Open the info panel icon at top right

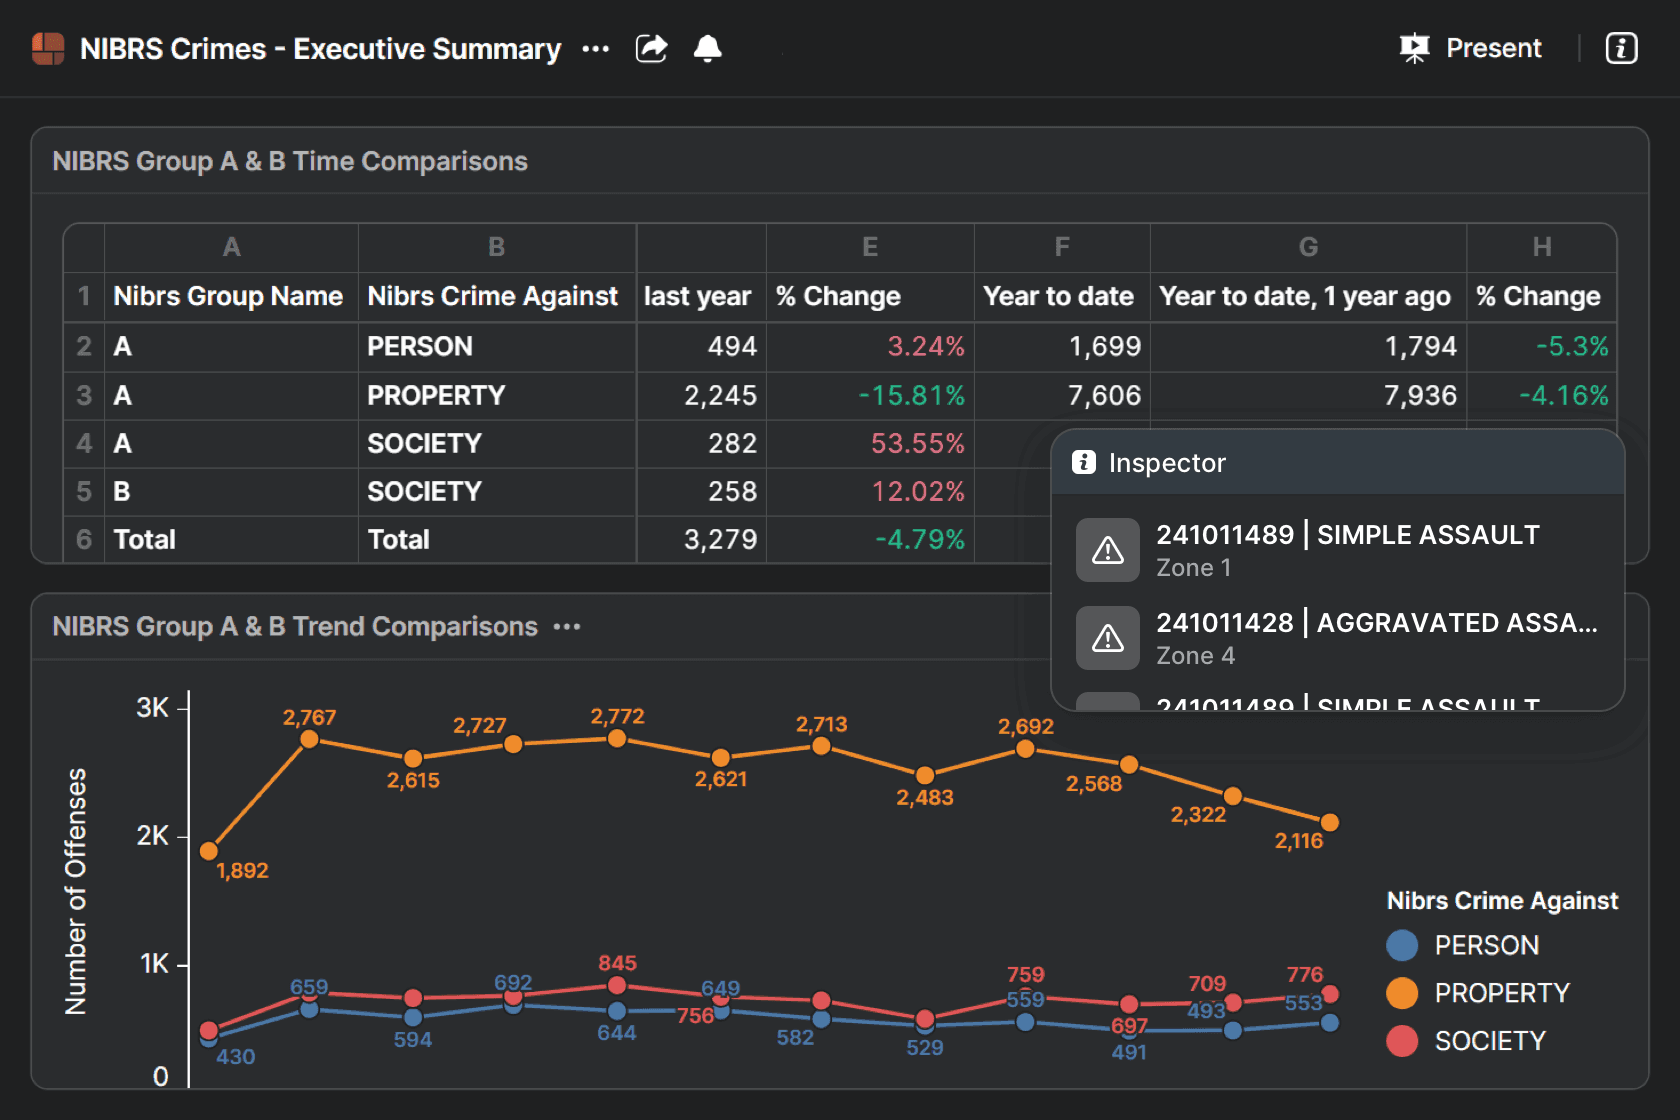[1621, 48]
